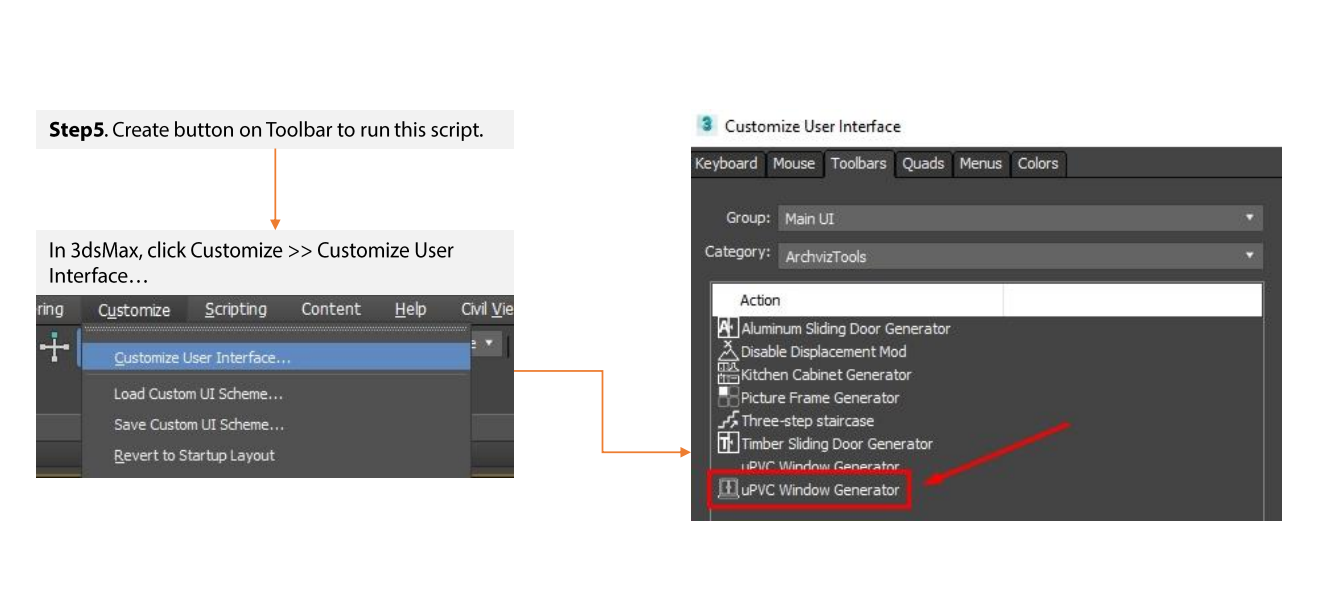This screenshot has width=1341, height=611.
Task: Go to the Quads tab
Action: (922, 163)
